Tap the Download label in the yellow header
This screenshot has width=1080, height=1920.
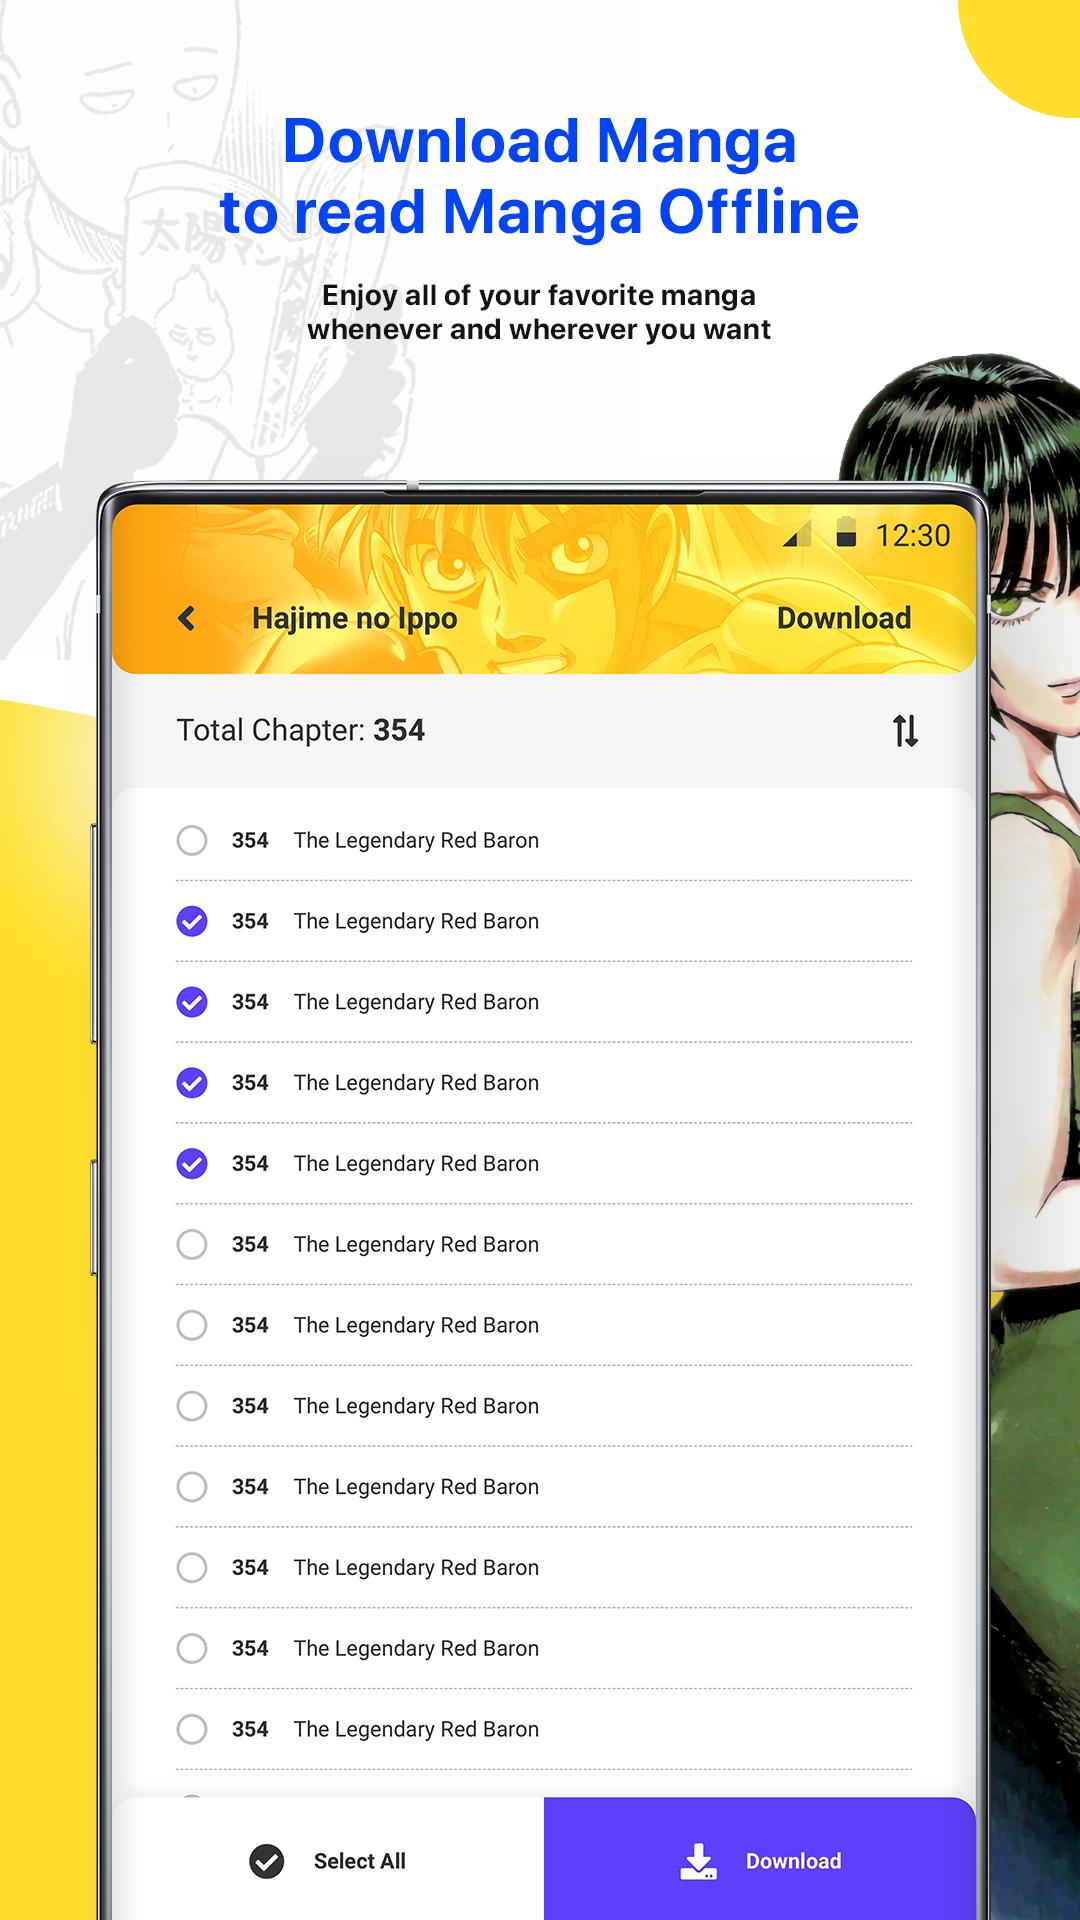(844, 618)
